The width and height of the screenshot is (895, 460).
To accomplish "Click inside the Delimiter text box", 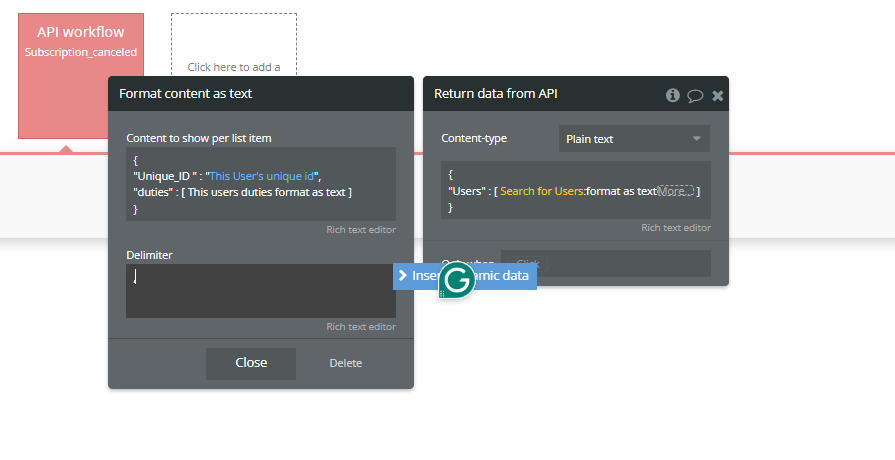I will (x=260, y=291).
